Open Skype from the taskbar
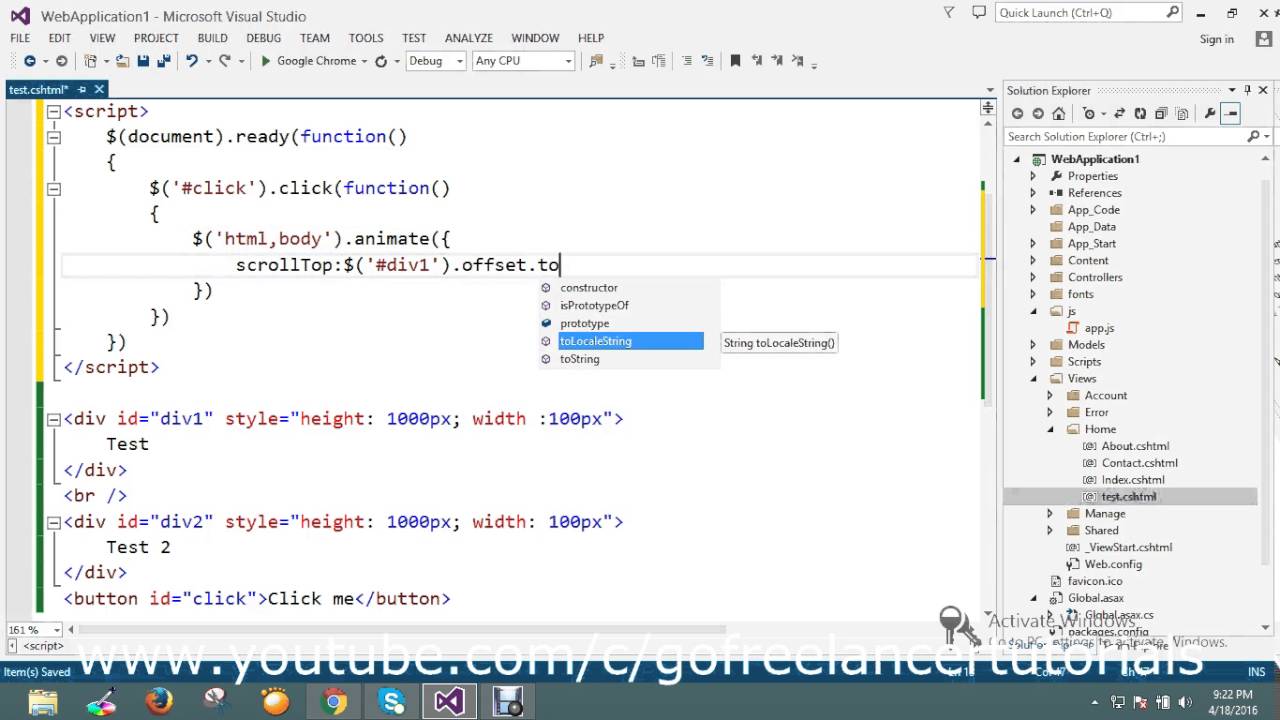Screen dimensions: 1280x720 coord(391,701)
